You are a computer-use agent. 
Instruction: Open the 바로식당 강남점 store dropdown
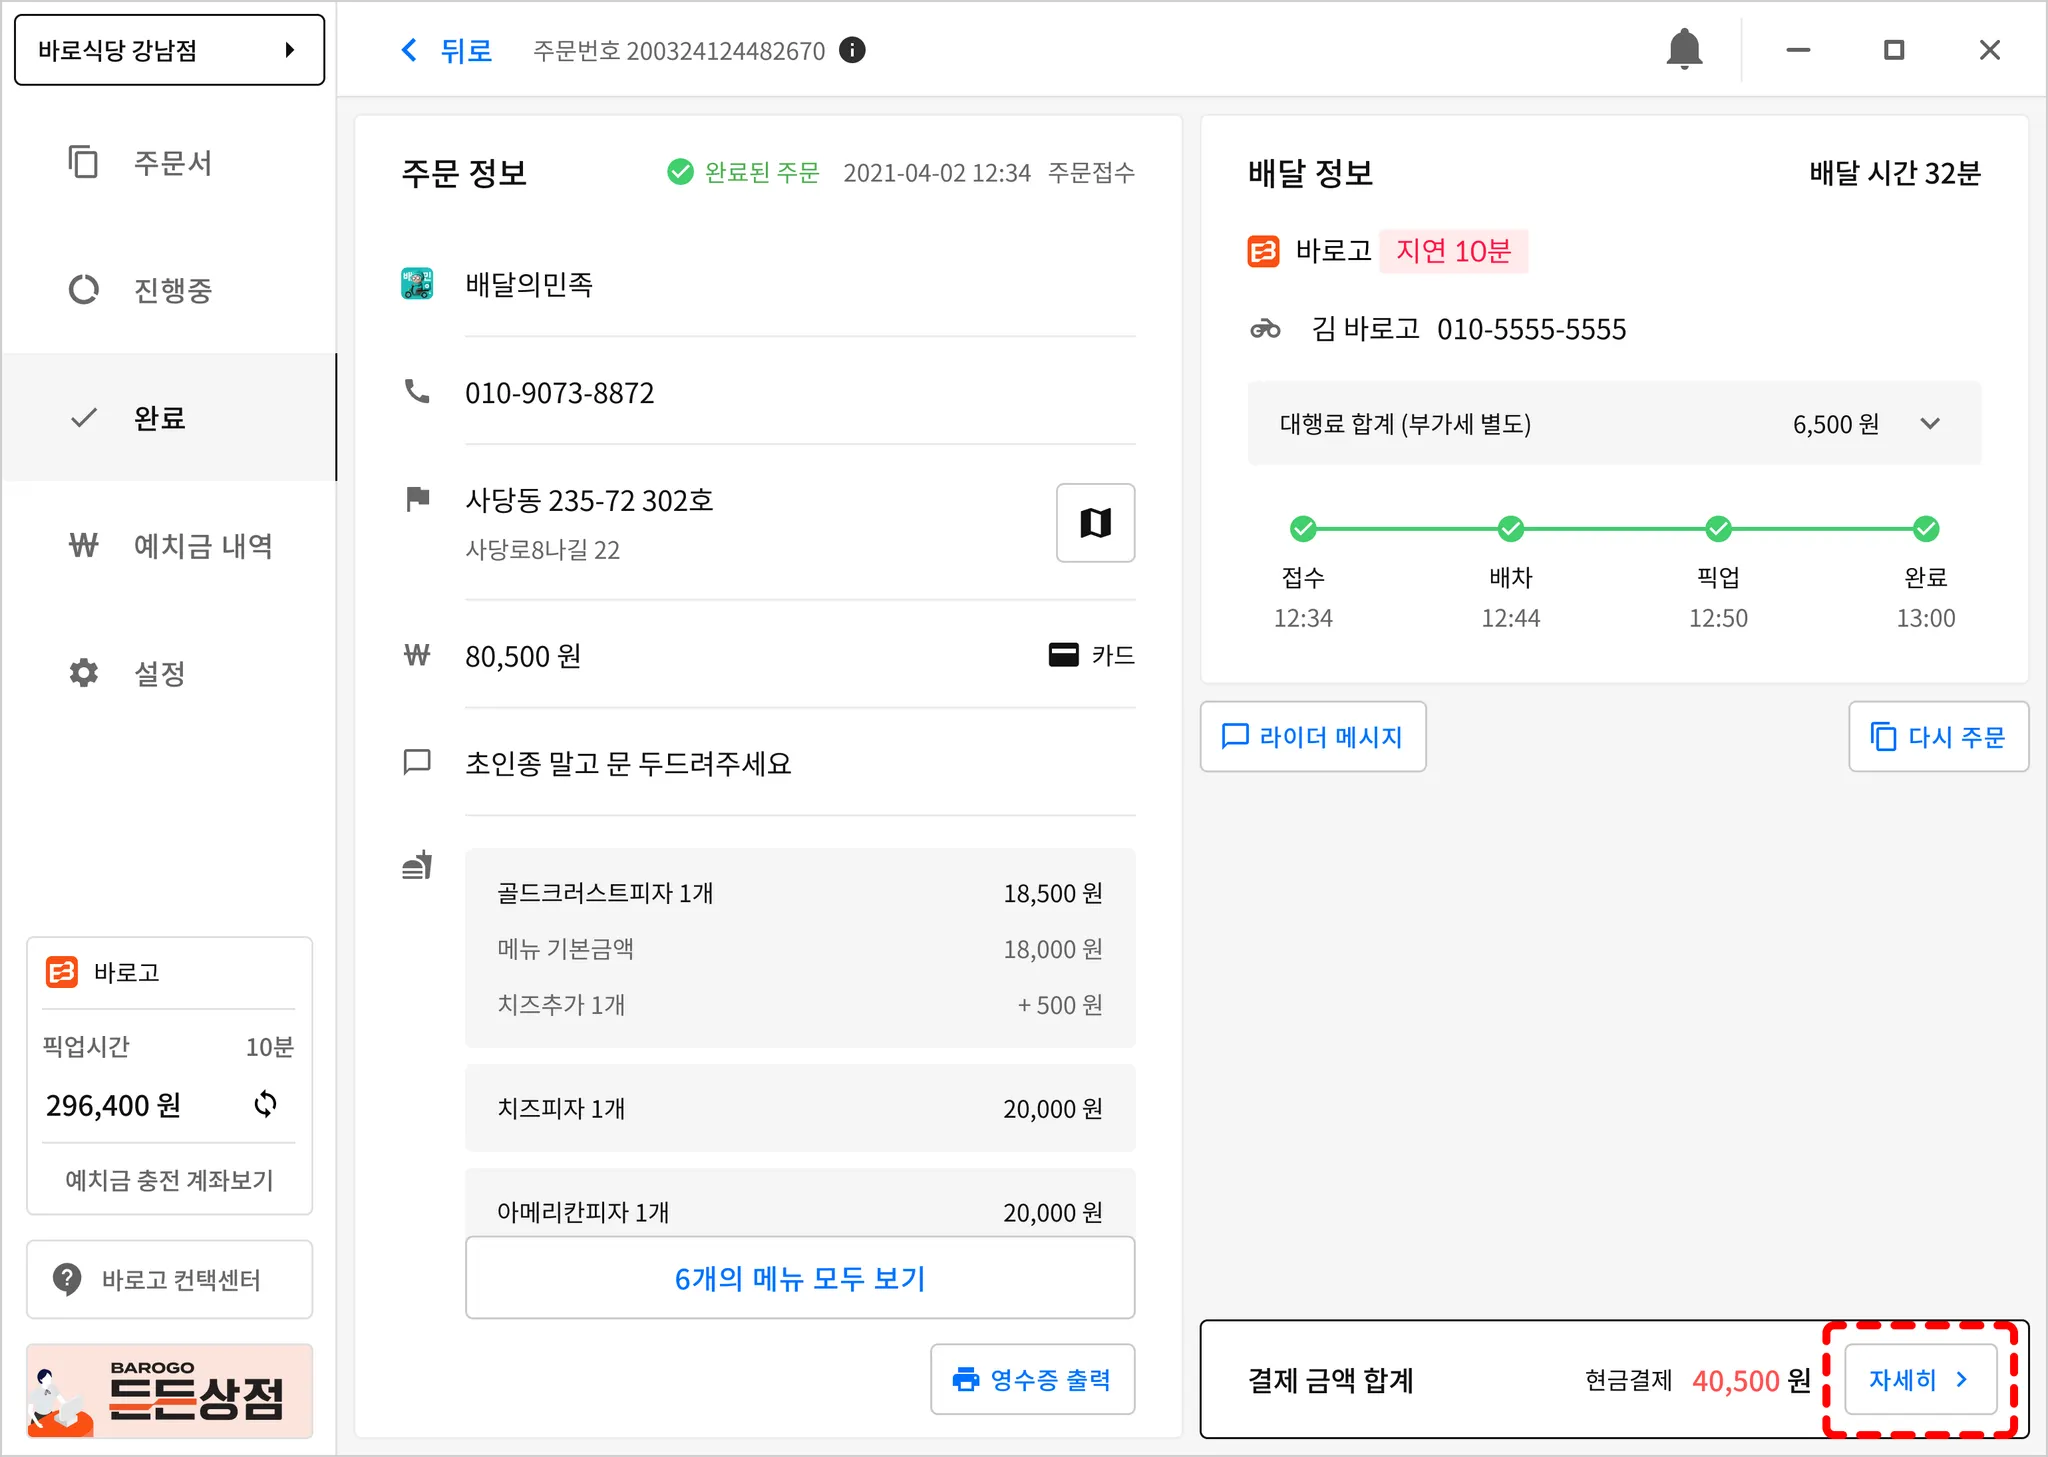tap(169, 50)
